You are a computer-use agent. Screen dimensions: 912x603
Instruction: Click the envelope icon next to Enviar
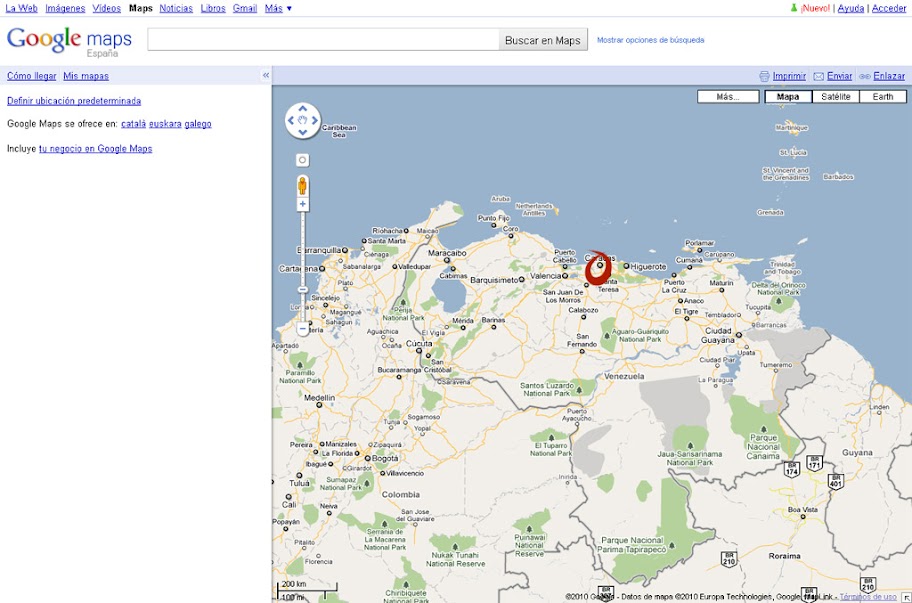pos(818,76)
